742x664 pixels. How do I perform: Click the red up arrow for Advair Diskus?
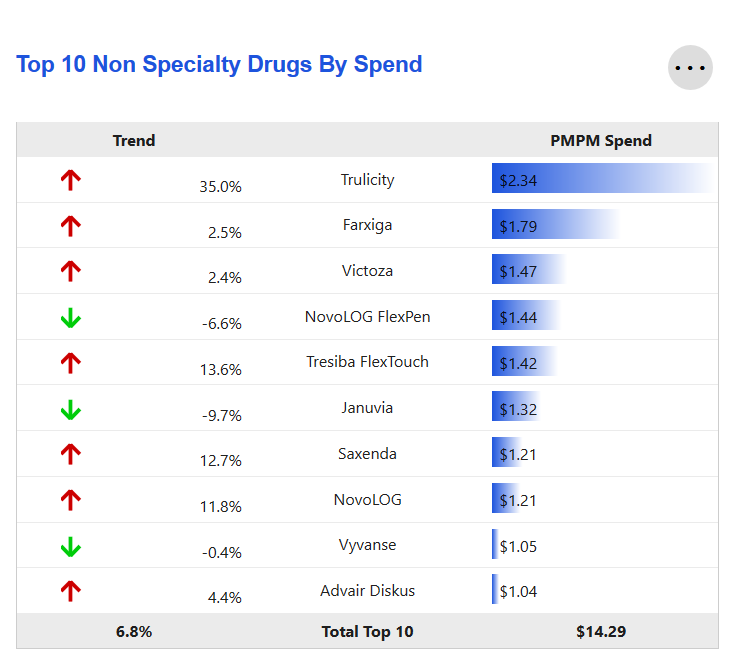click(70, 591)
